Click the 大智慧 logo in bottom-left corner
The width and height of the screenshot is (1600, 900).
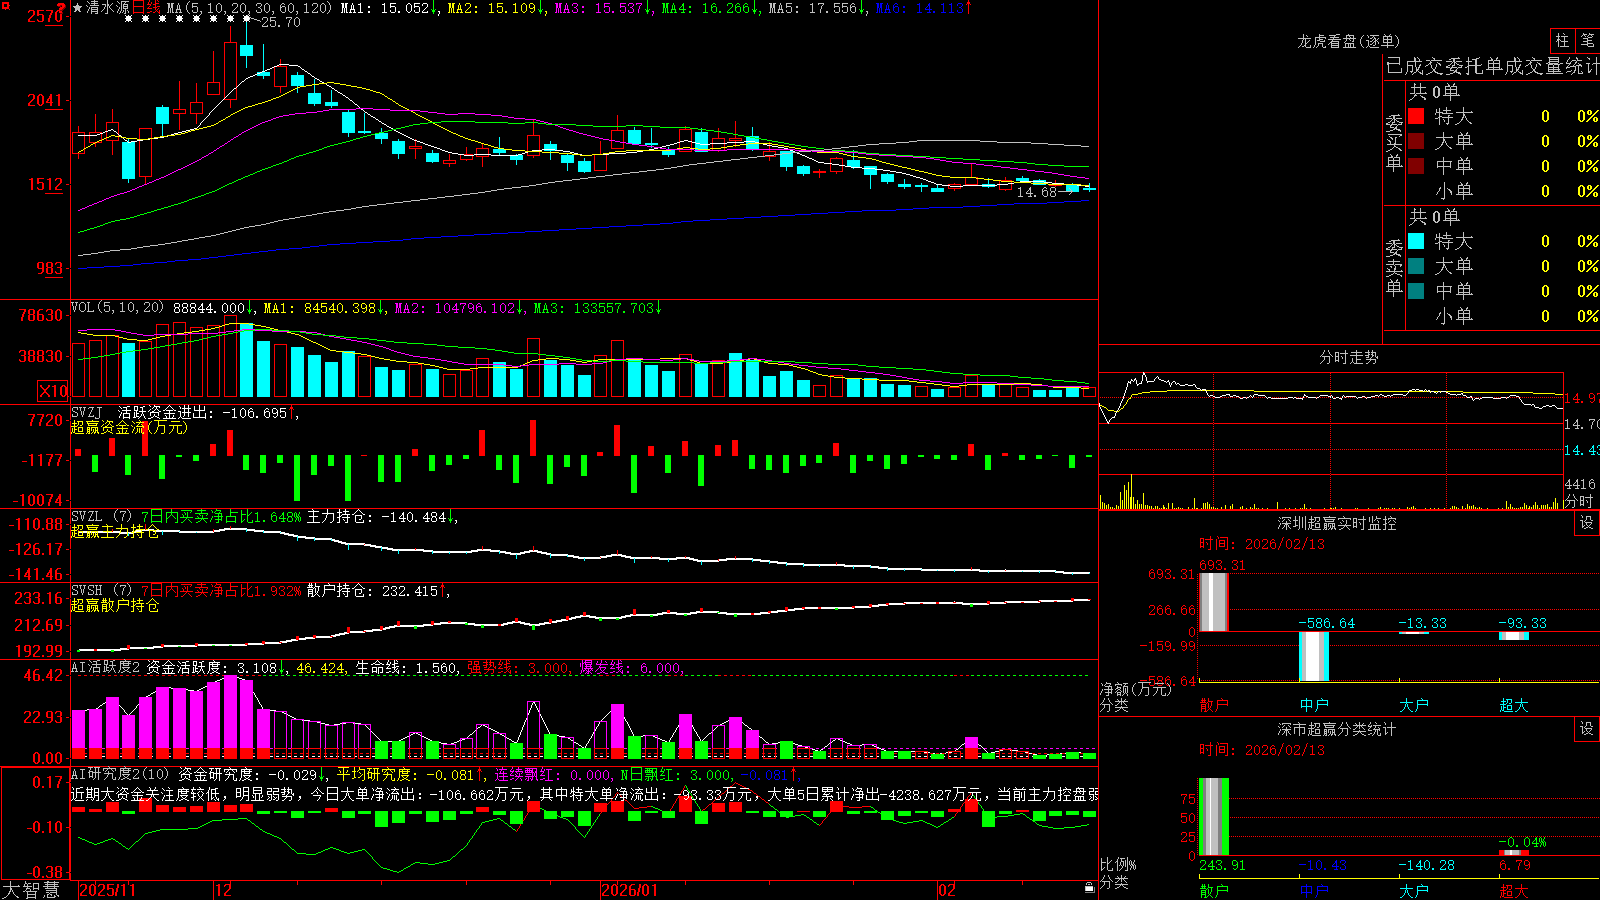[31, 889]
